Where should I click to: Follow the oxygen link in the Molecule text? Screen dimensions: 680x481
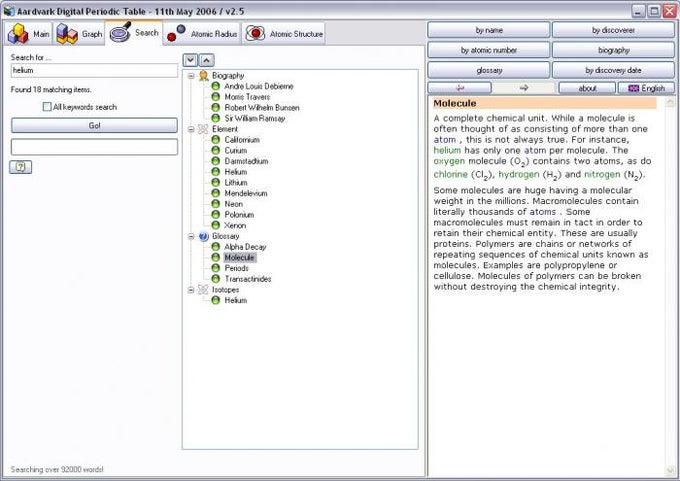449,161
